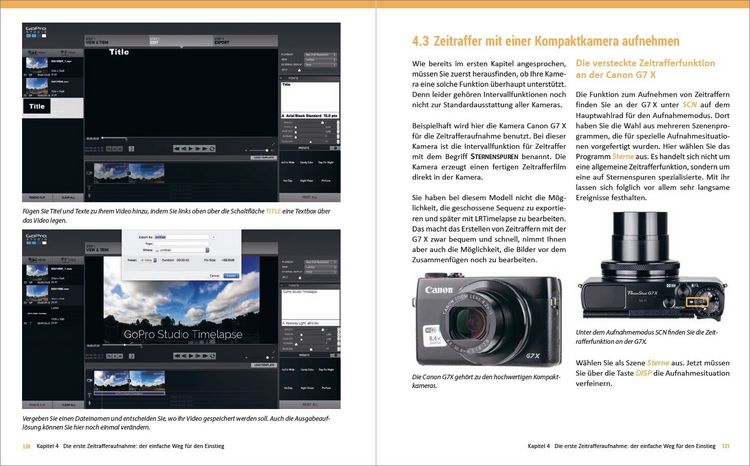Click Reset All in upper screenshot
The image size is (750, 466).
click(310, 197)
